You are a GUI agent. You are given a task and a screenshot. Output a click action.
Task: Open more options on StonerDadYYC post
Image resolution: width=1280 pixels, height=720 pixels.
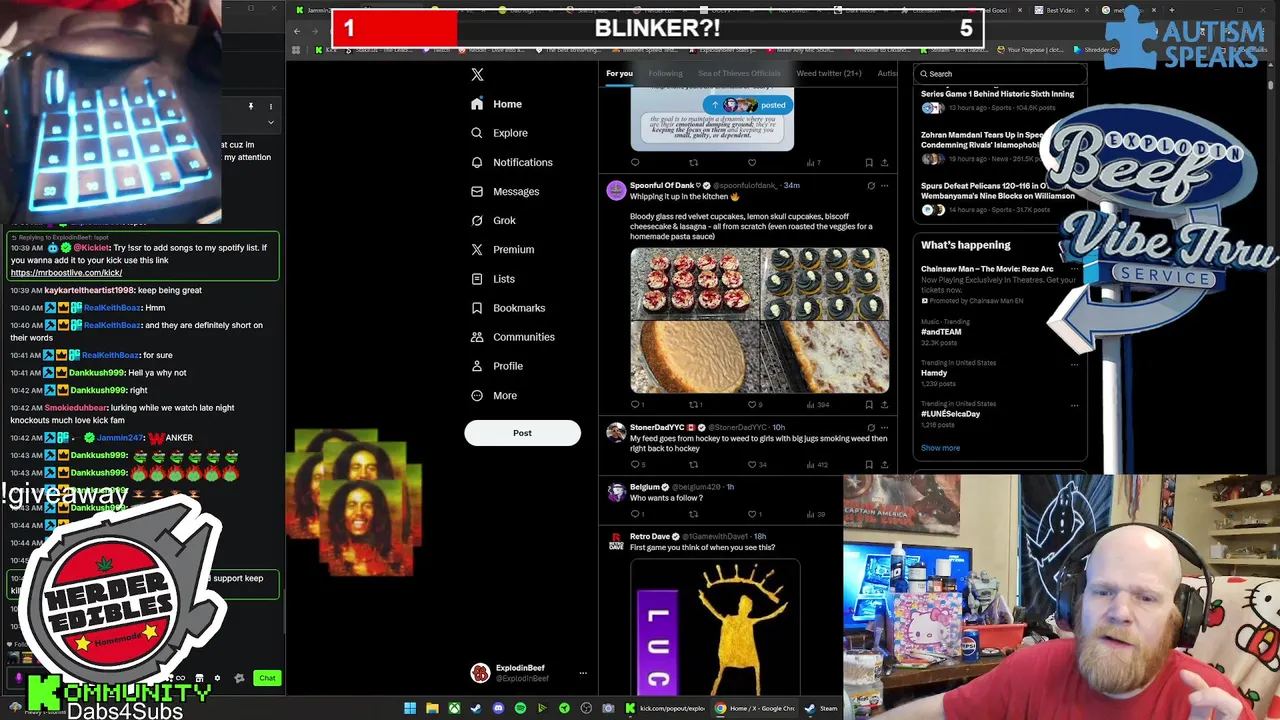pyautogui.click(x=886, y=427)
